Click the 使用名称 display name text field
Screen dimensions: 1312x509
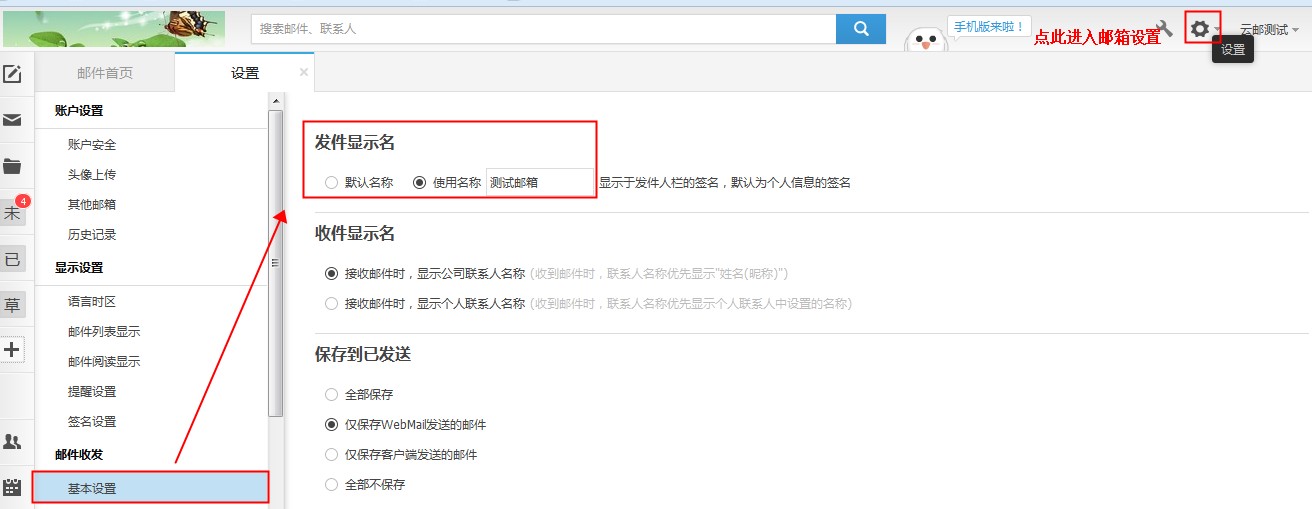[538, 183]
